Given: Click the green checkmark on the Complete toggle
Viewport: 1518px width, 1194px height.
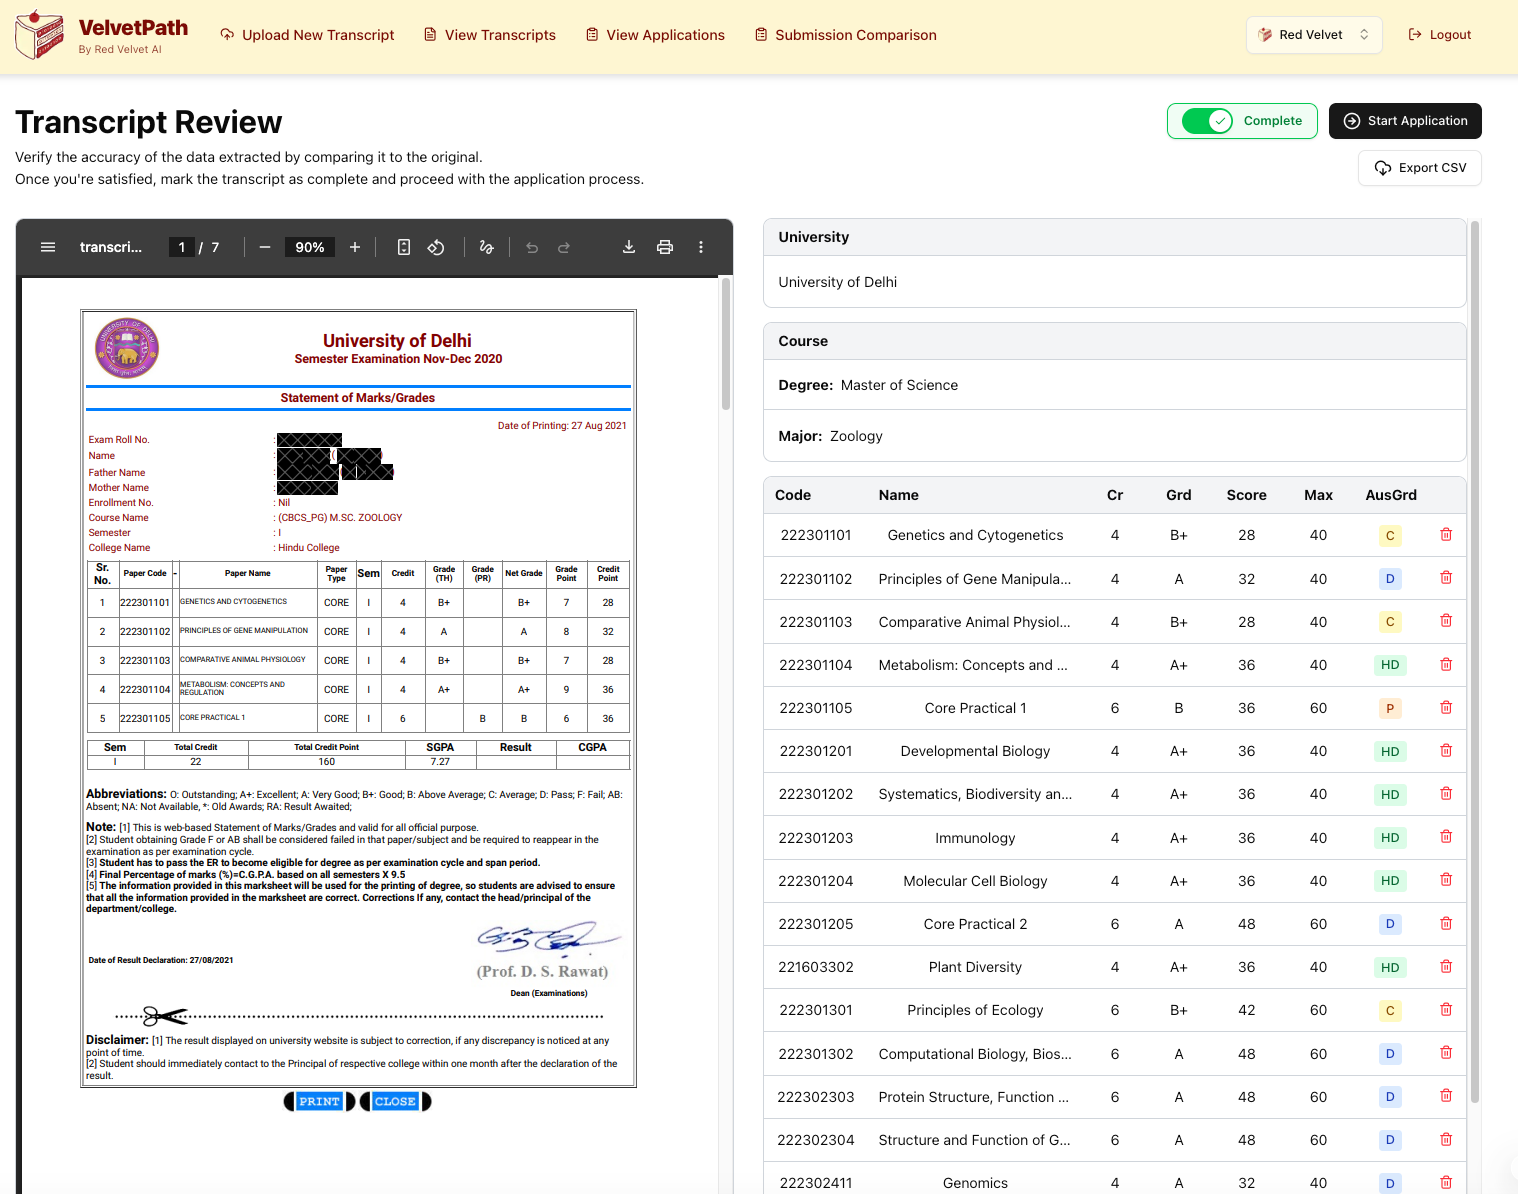Looking at the screenshot, I should (1220, 120).
